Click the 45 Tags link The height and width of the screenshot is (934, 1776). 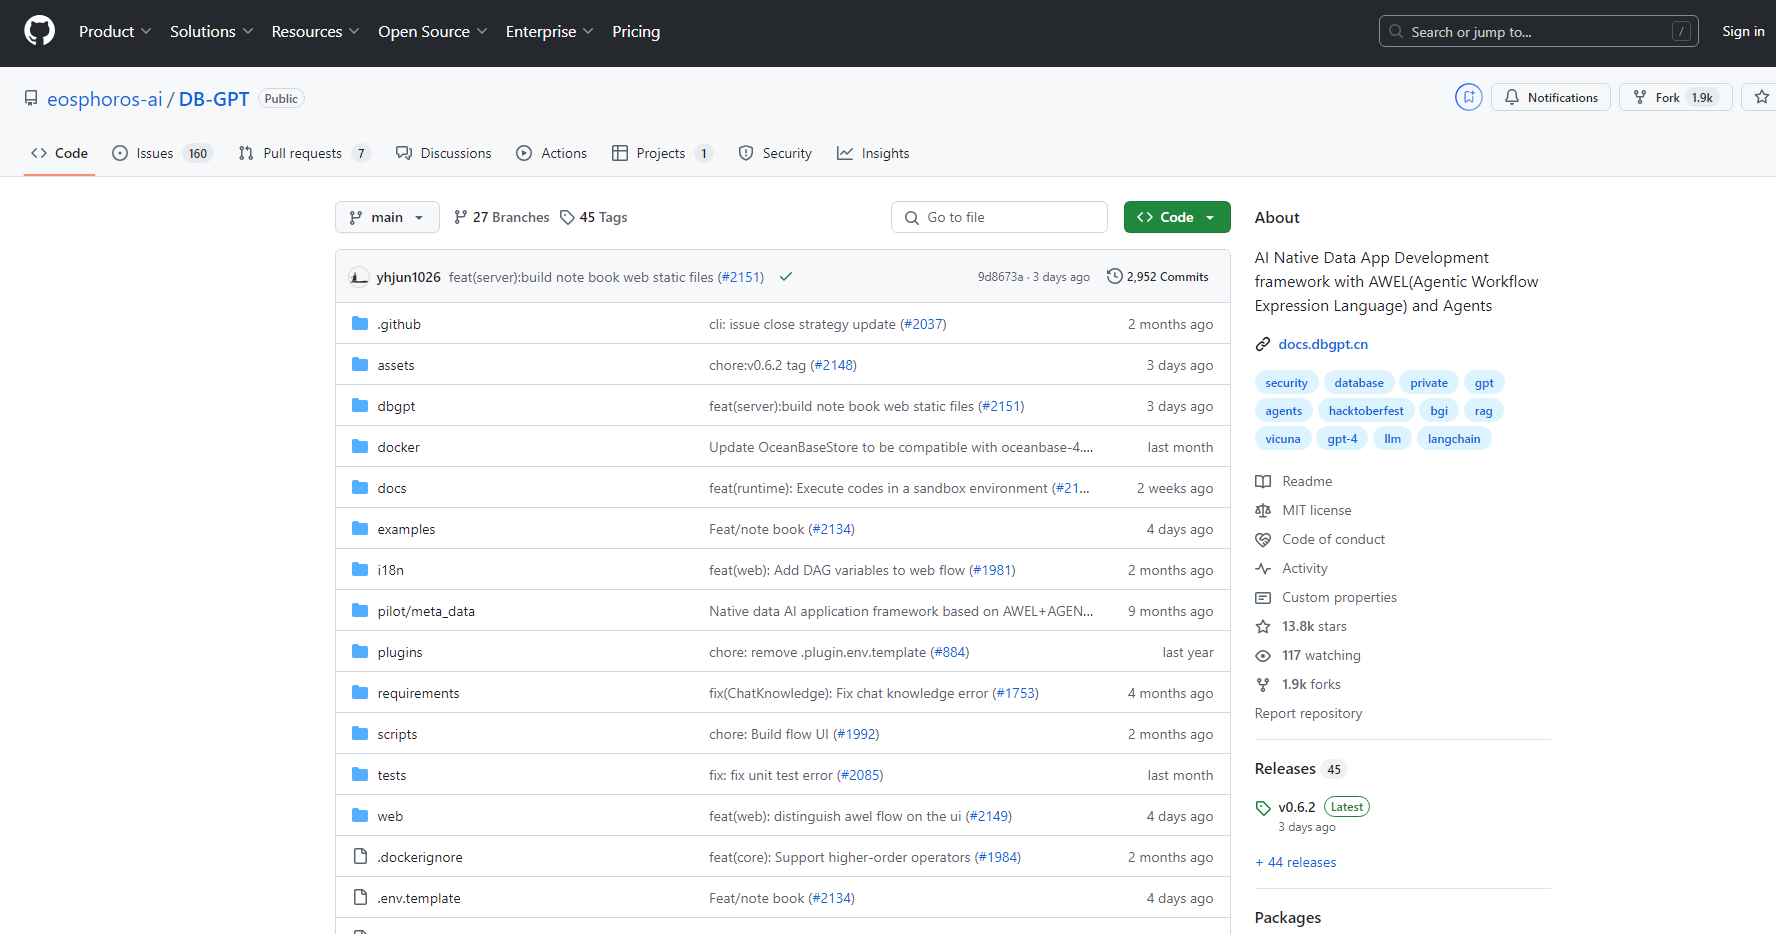[x=594, y=217]
